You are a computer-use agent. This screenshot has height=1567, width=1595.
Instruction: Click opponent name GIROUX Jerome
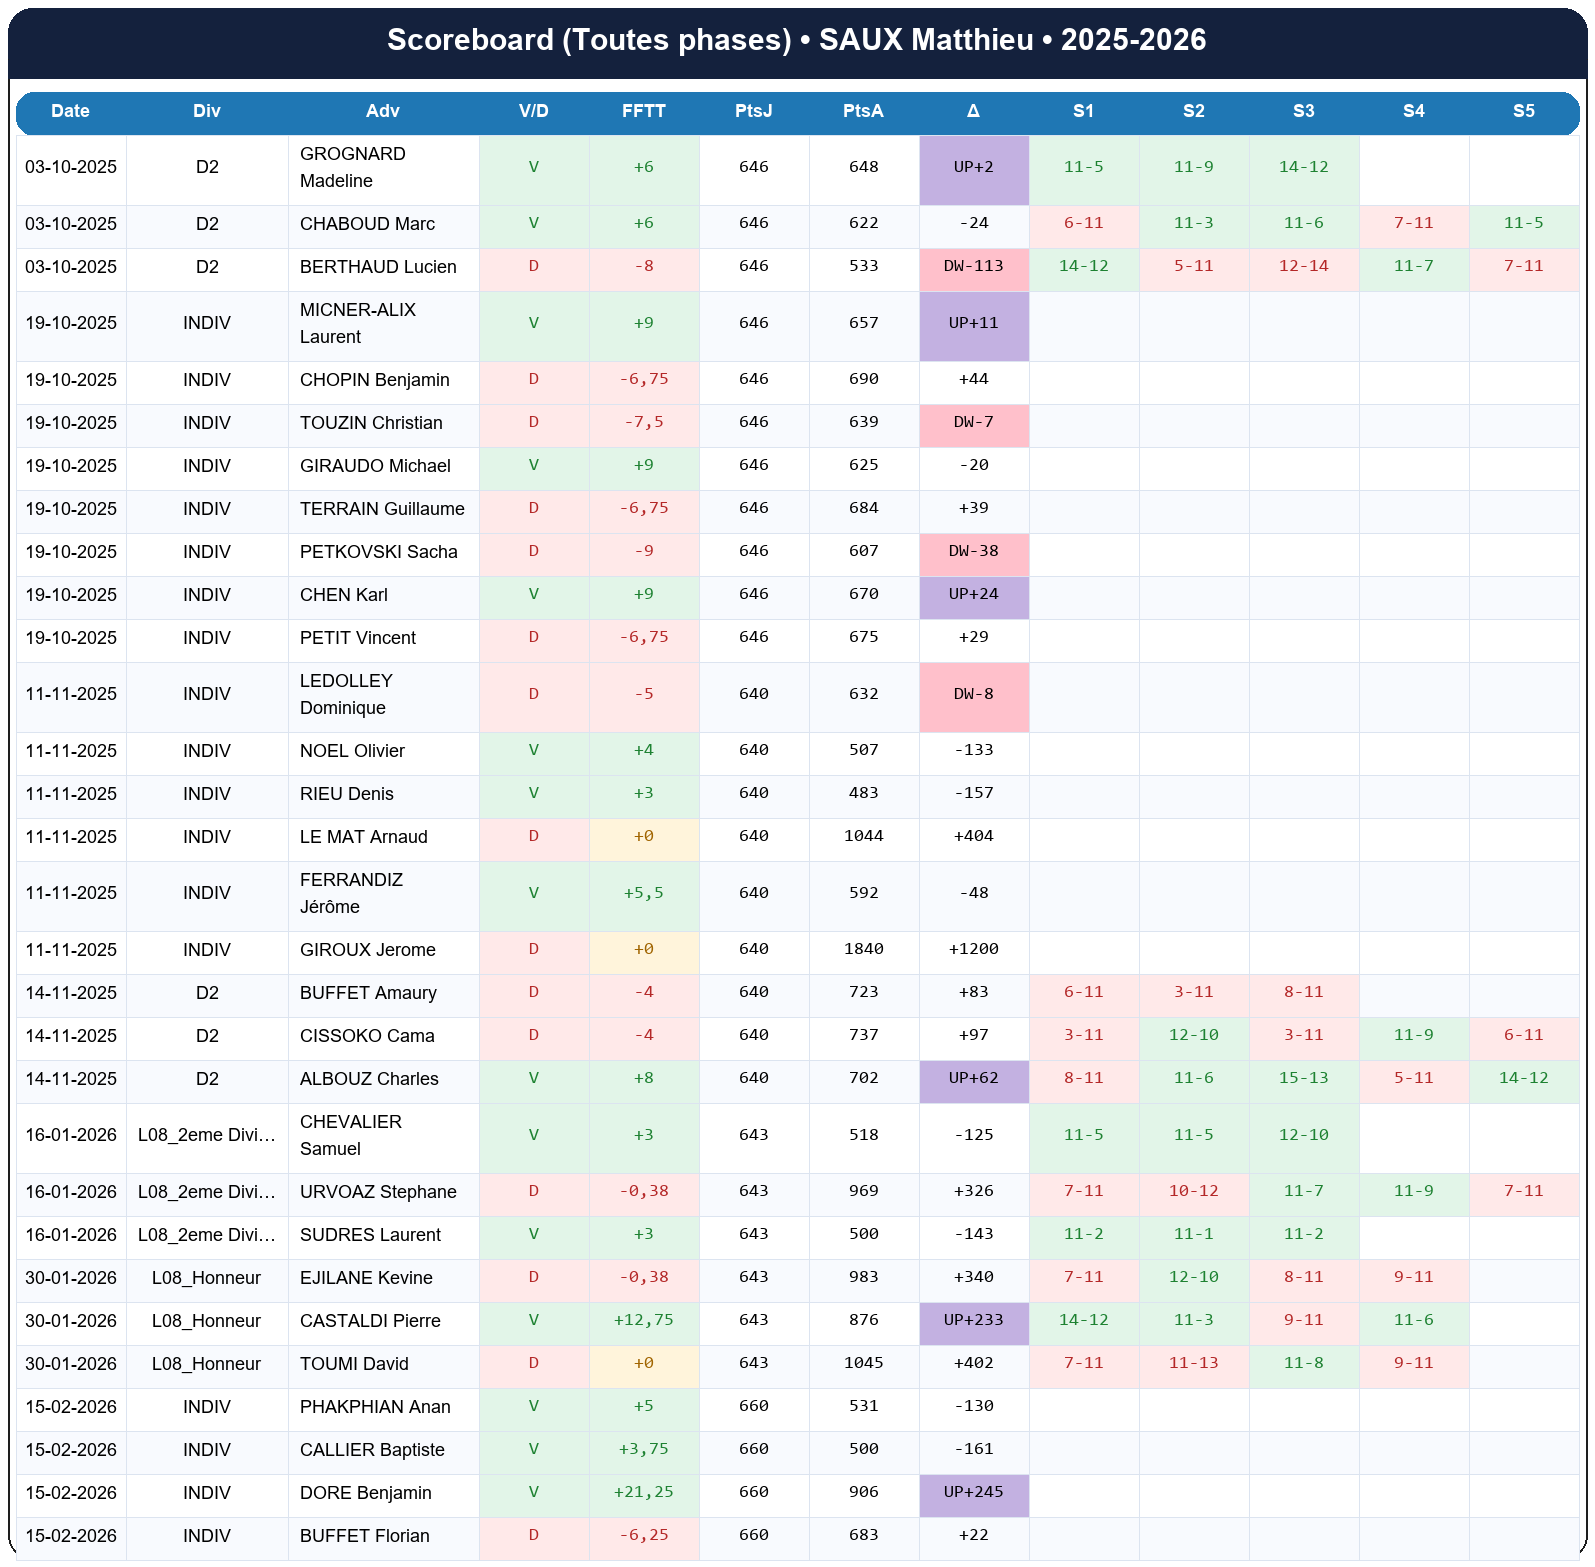(x=368, y=950)
